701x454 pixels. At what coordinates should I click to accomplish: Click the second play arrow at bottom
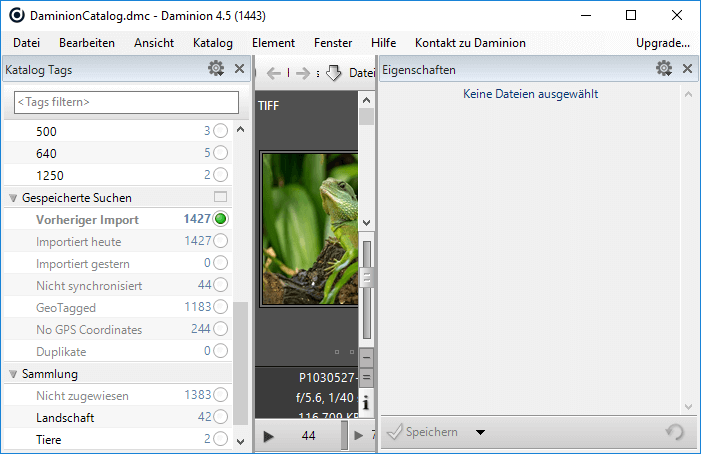(x=358, y=435)
